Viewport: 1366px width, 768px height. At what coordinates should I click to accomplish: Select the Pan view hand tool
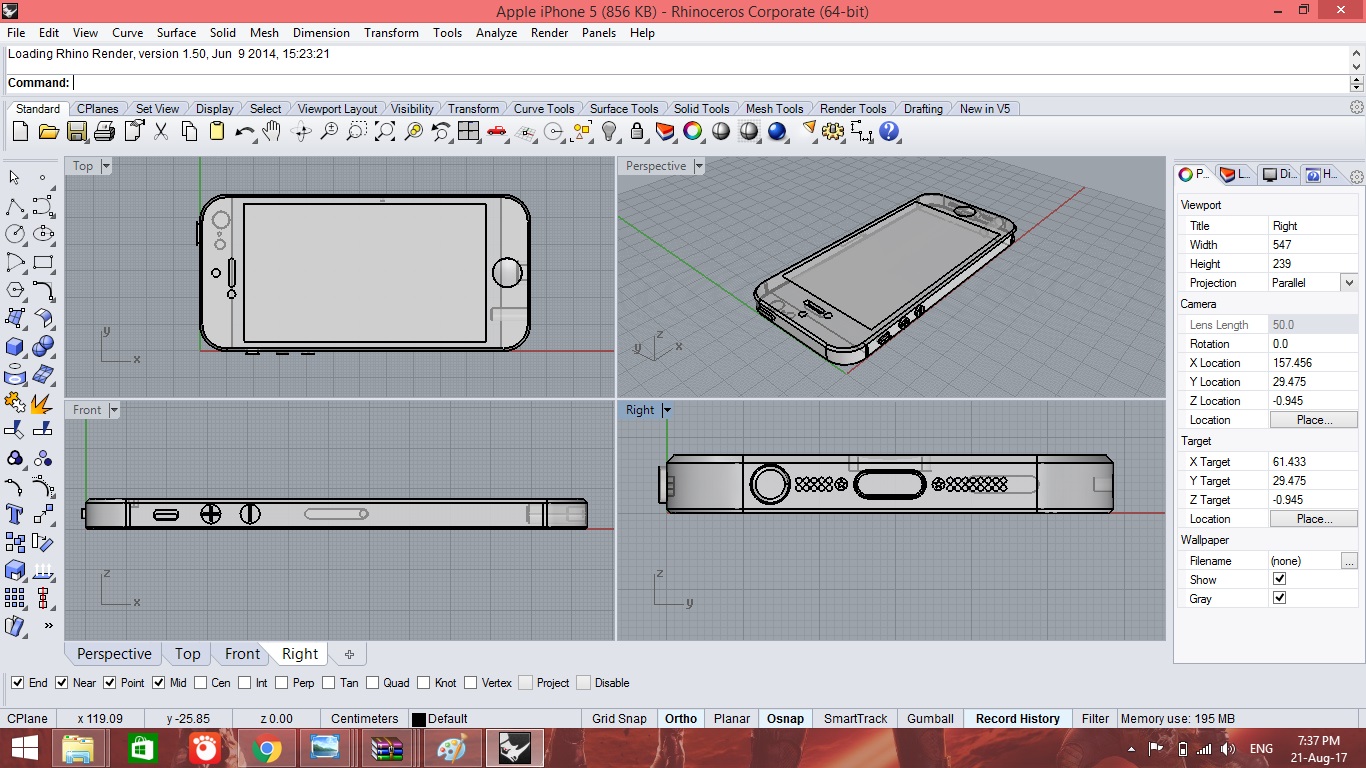pyautogui.click(x=272, y=131)
